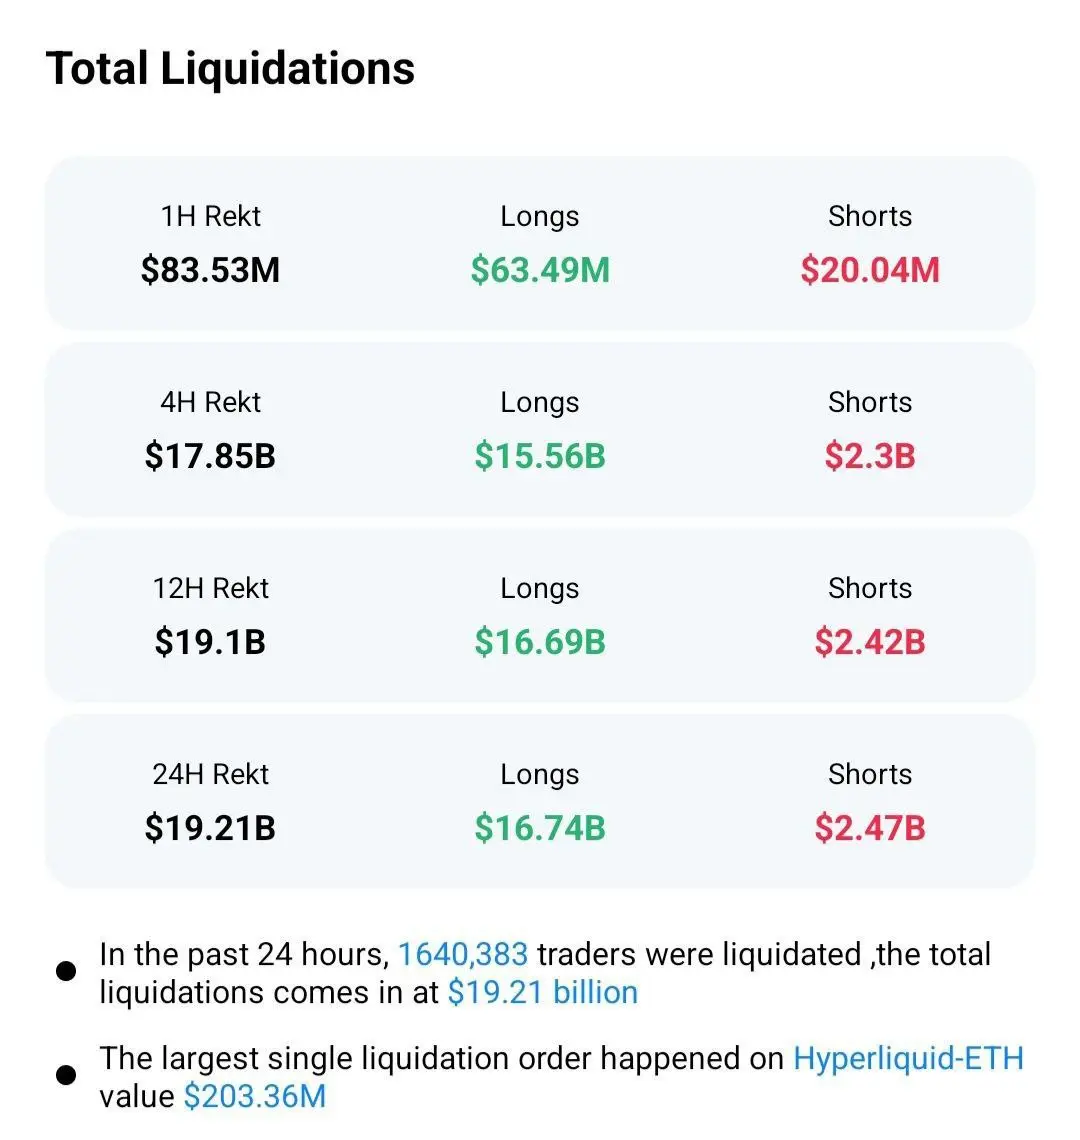
Task: Select the 4H Rekt $17.85B value
Action: point(210,456)
